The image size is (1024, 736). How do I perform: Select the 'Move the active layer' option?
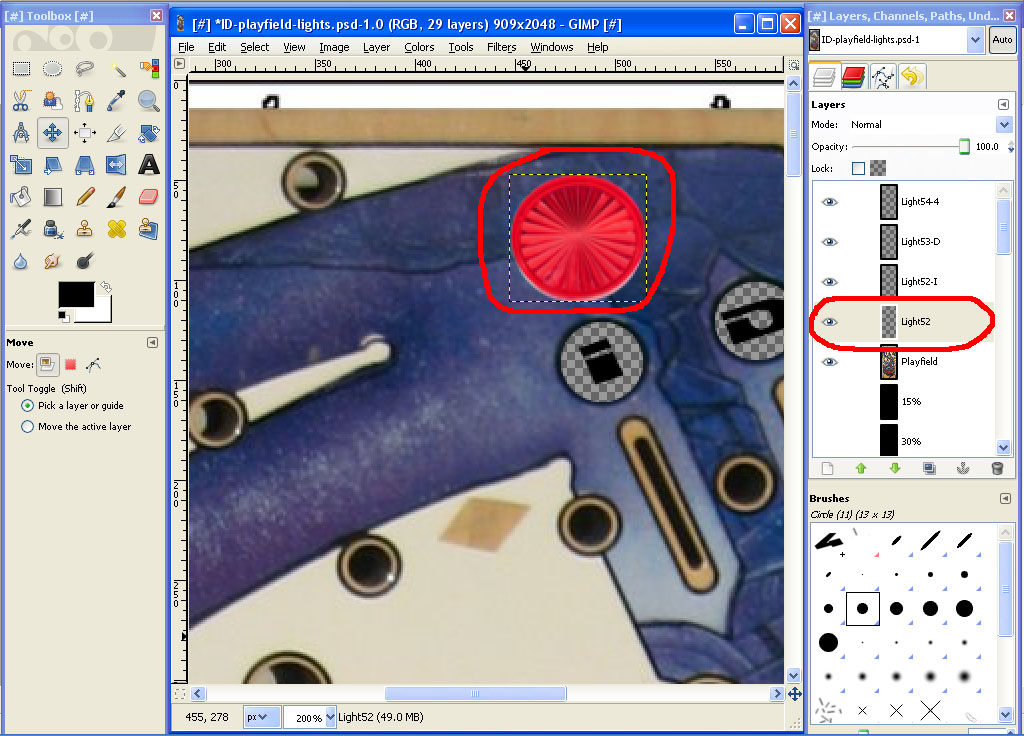28,427
